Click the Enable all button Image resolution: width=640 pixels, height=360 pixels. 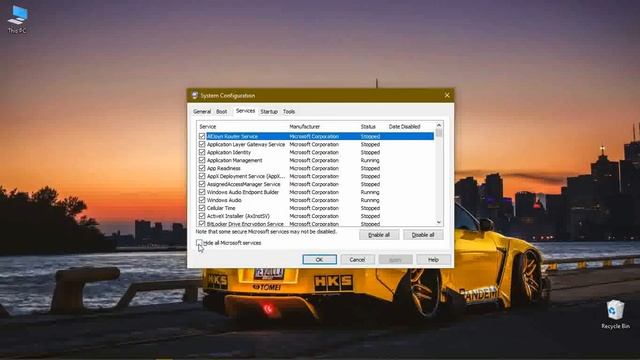(379, 235)
